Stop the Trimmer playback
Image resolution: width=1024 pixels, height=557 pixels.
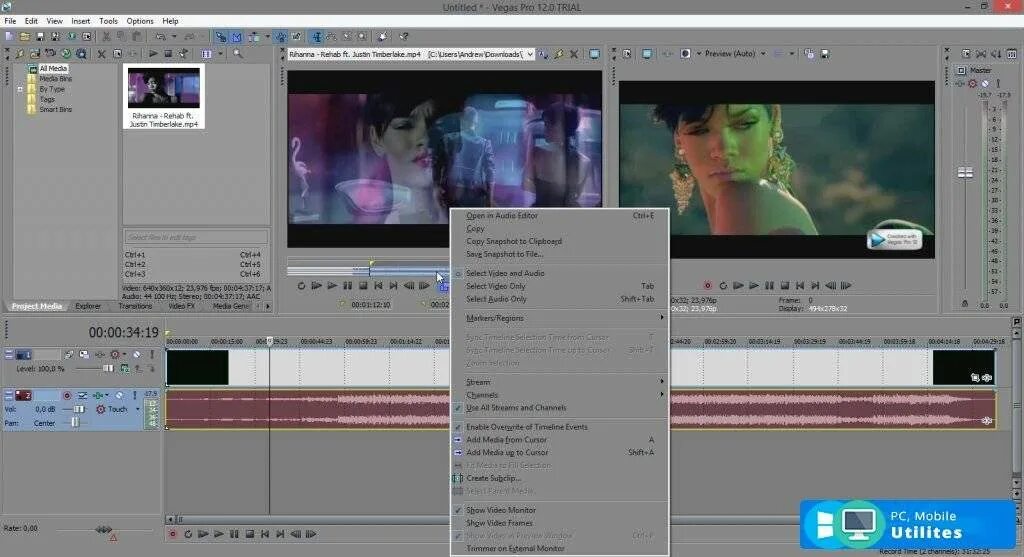(x=363, y=285)
